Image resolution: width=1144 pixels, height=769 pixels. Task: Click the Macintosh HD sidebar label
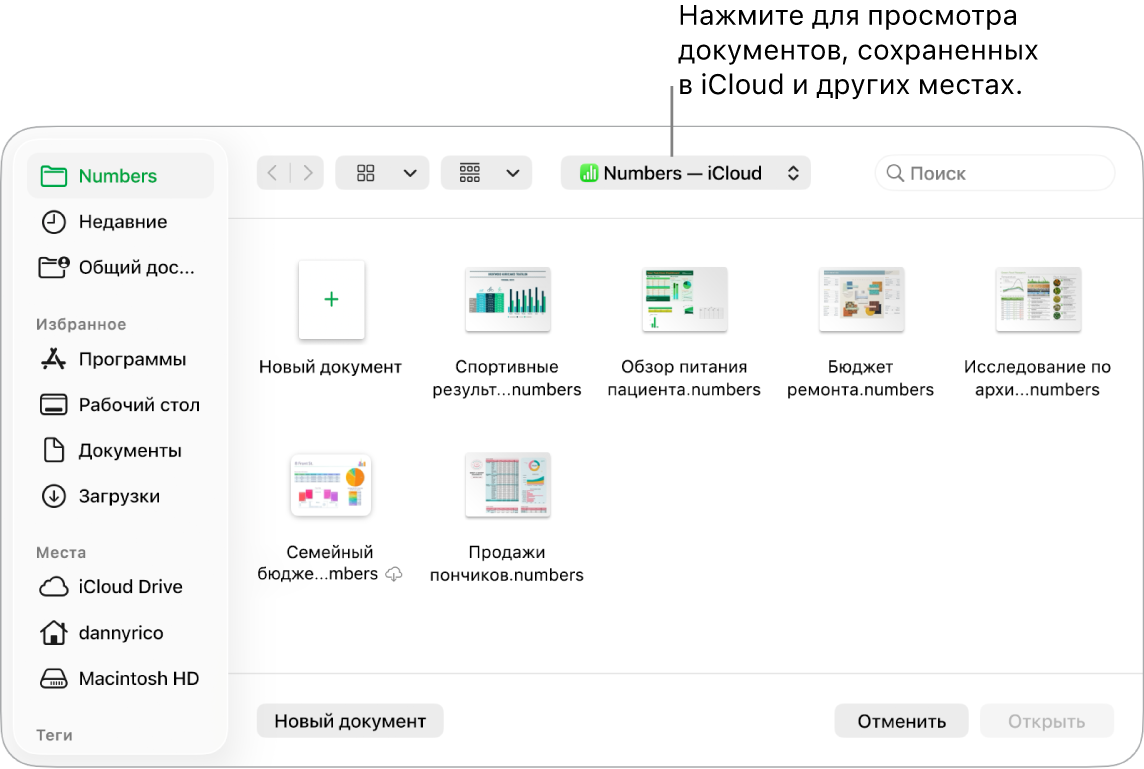(x=139, y=679)
